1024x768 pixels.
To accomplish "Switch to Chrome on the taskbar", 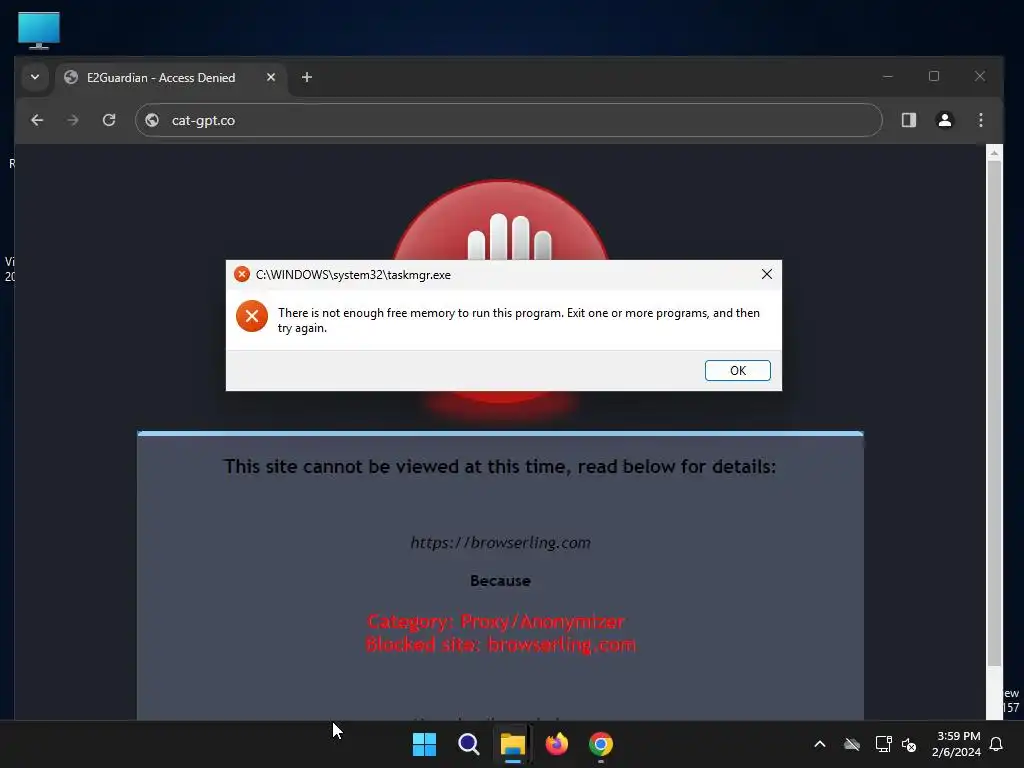I will [601, 744].
